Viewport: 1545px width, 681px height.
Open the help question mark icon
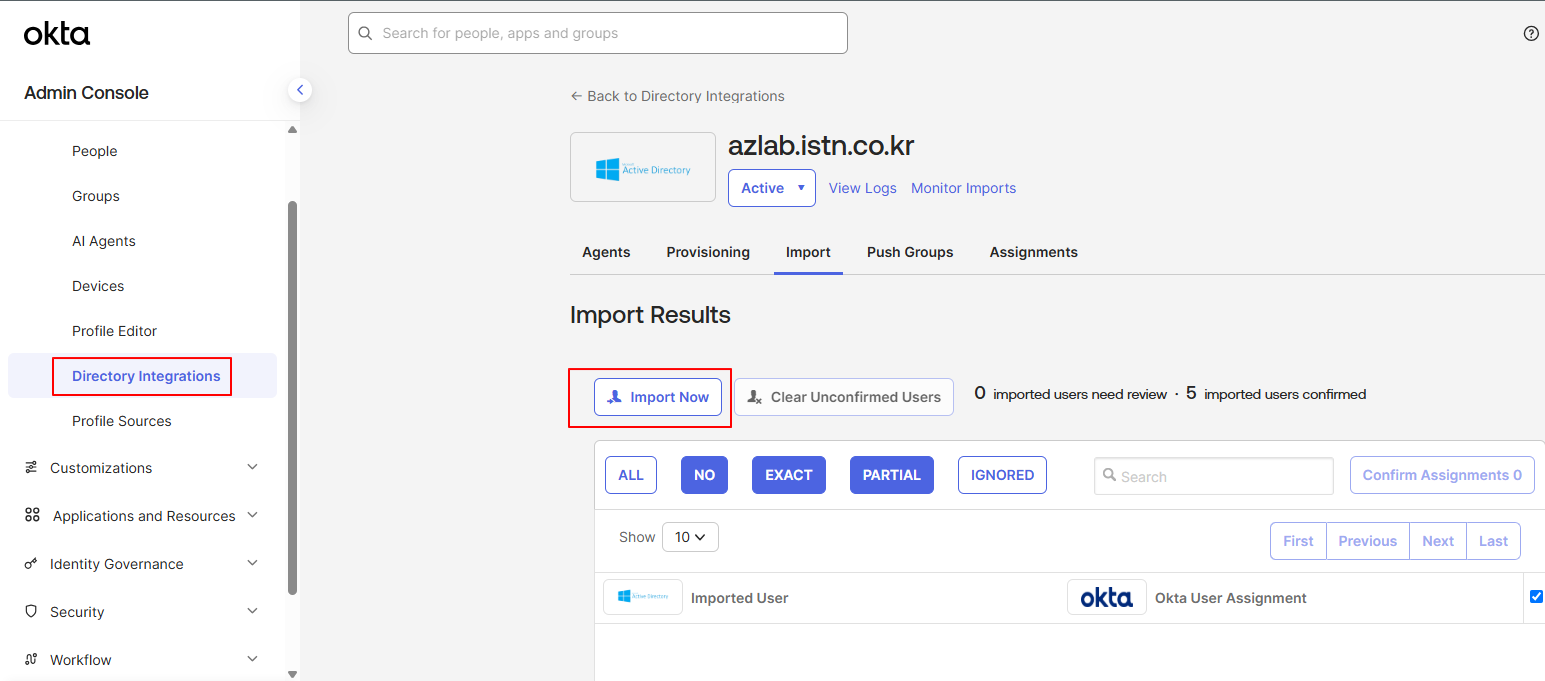click(1531, 33)
